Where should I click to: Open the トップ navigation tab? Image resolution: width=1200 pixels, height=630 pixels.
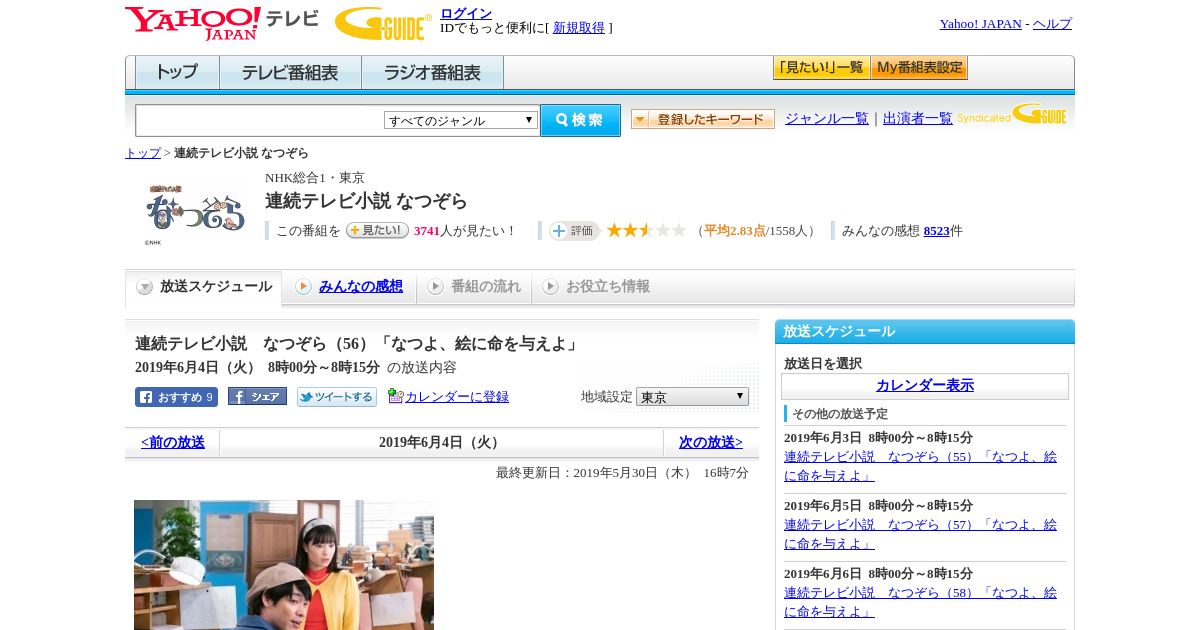[177, 73]
